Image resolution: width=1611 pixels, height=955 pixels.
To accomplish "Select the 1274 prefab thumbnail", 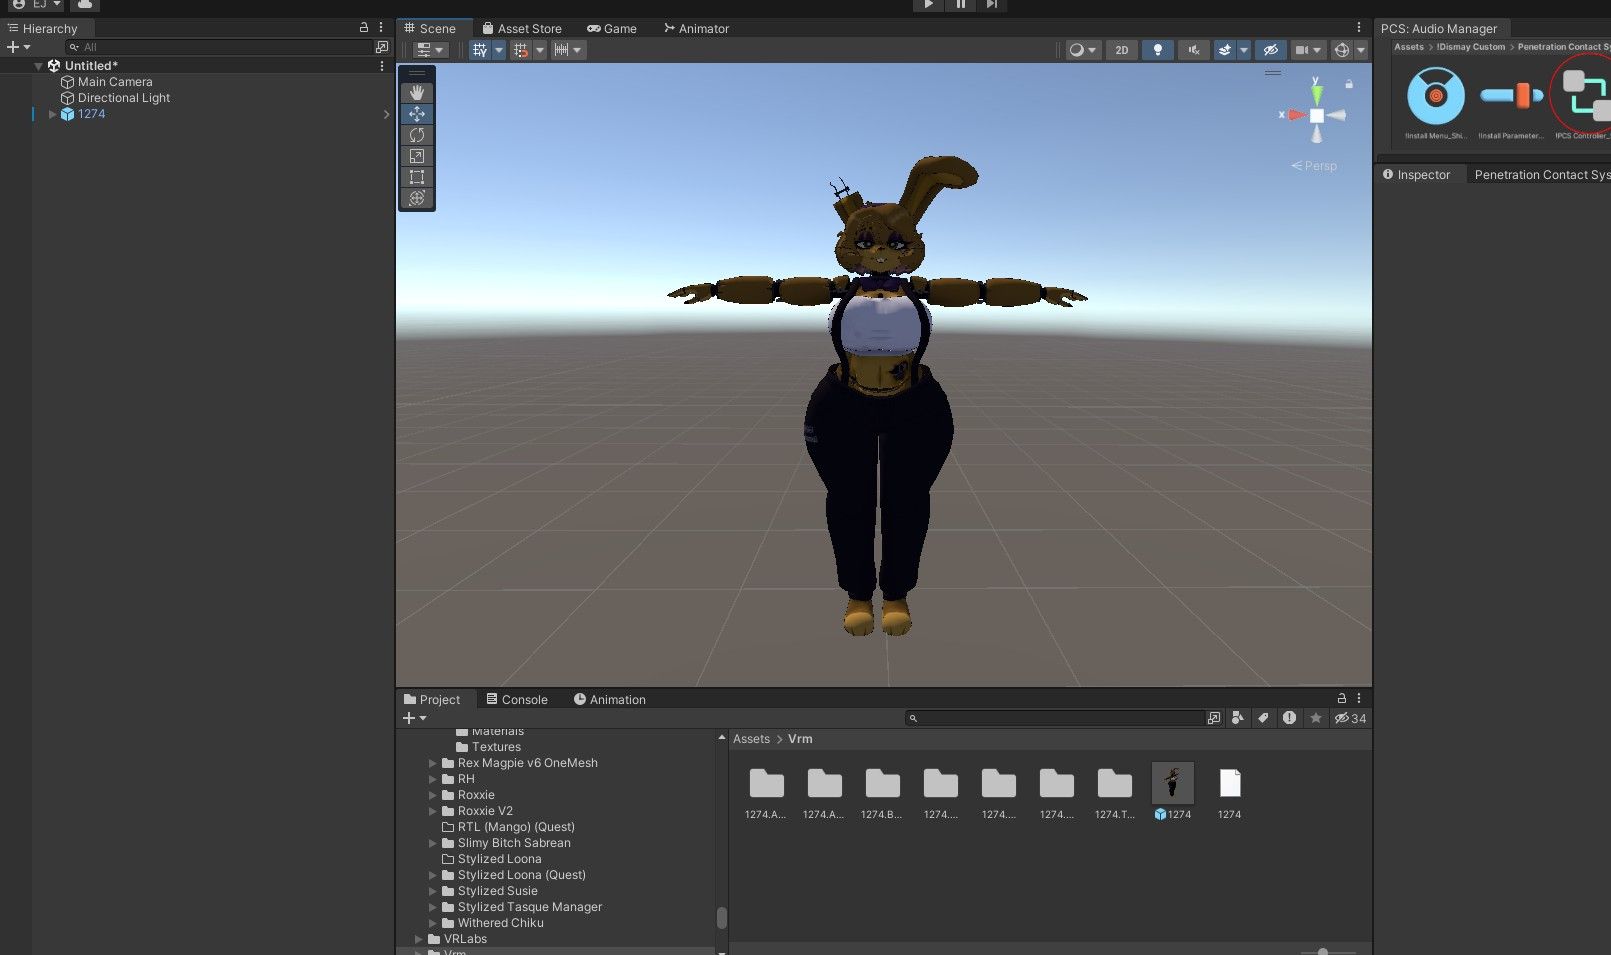I will coord(1173,784).
